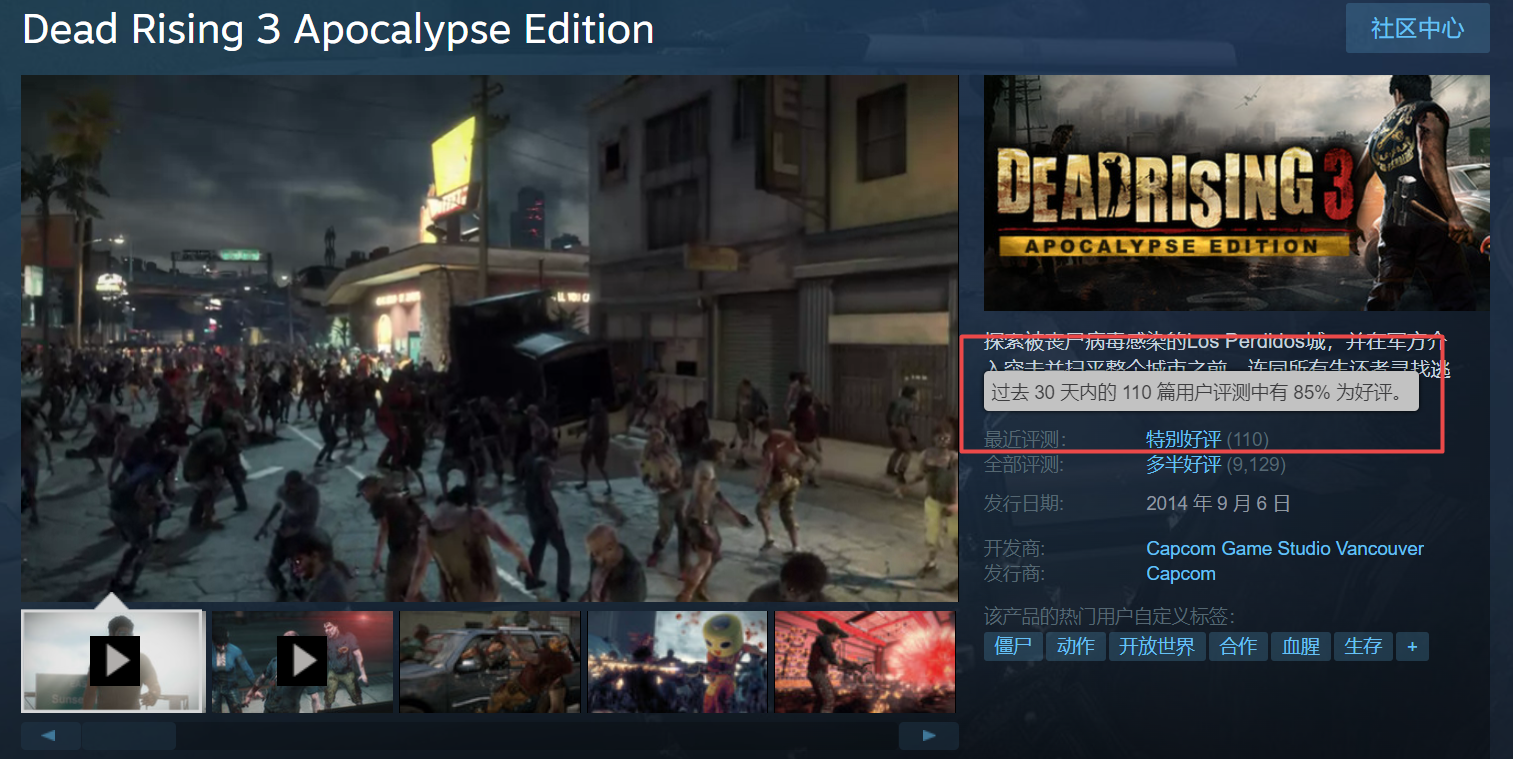Screen dimensions: 1513x759
Task: Click the right arrow of thumbnail scroller
Action: [928, 736]
